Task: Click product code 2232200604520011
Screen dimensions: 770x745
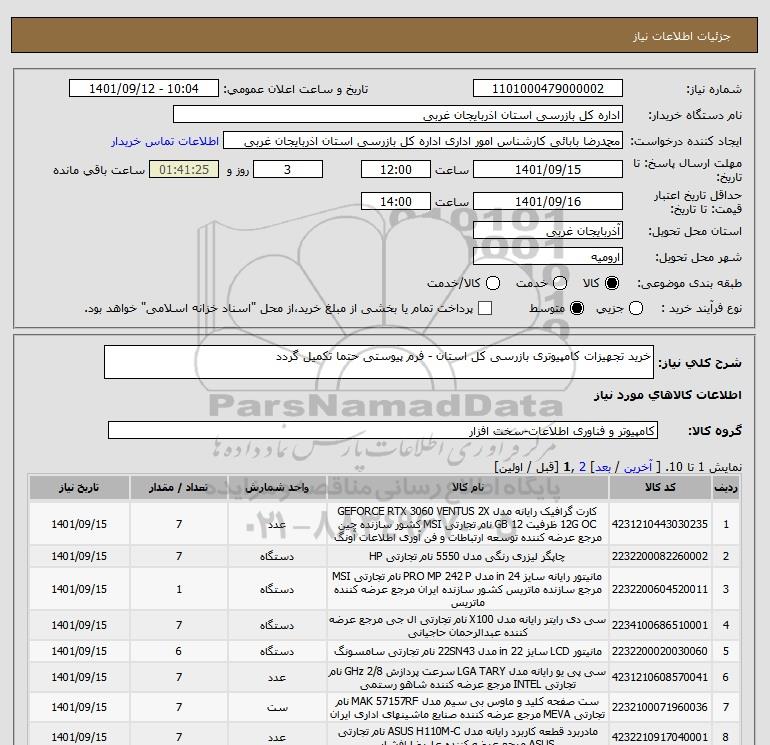Action: click(x=660, y=589)
